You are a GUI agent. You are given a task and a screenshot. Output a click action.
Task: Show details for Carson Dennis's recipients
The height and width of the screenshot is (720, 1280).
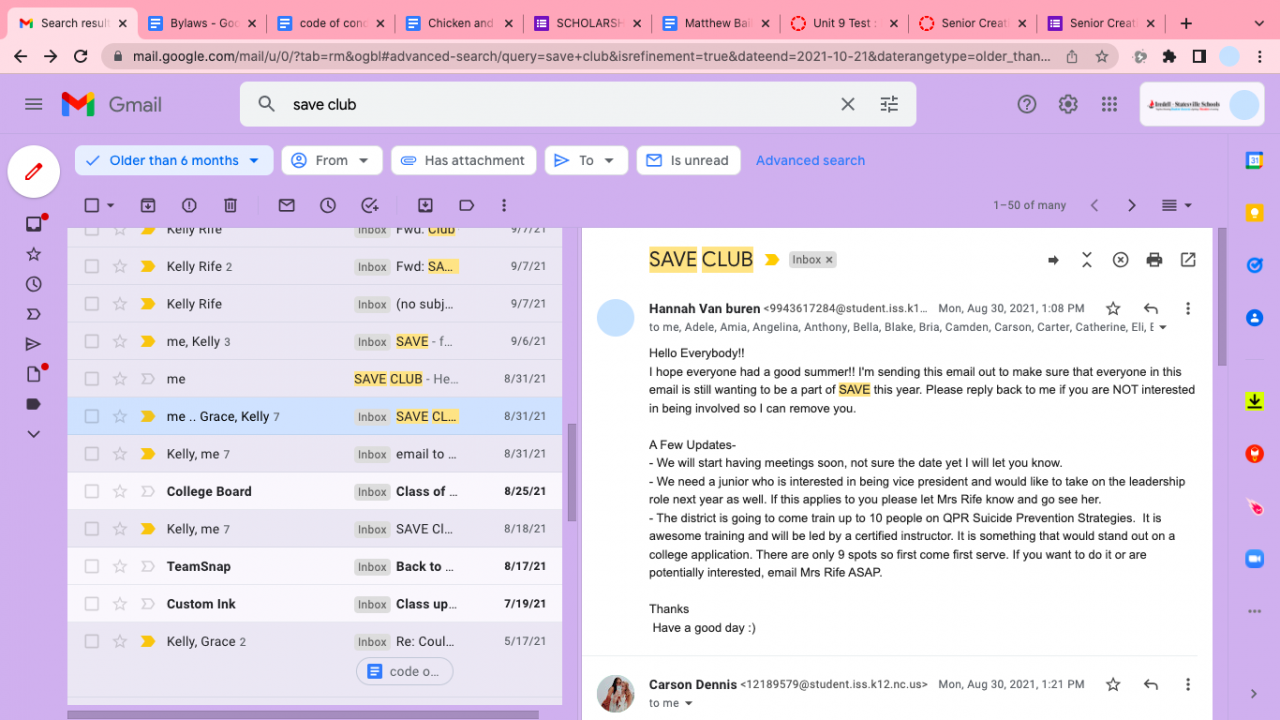[689, 703]
